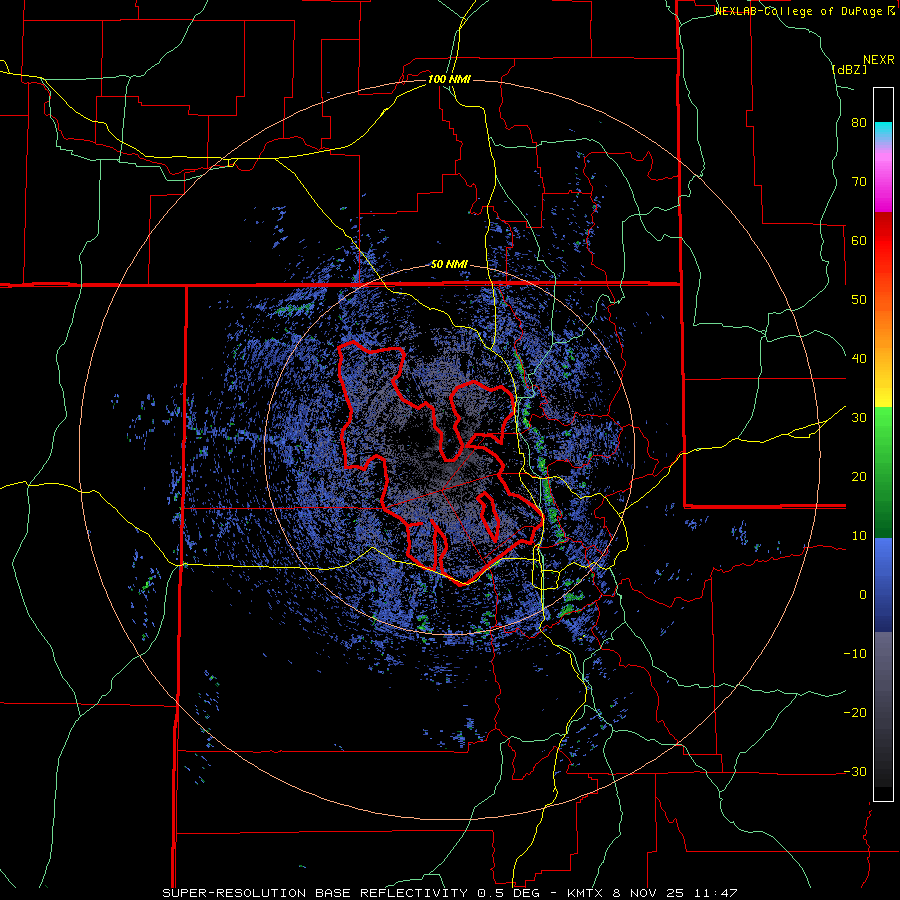The width and height of the screenshot is (900, 900).
Task: Click the 30 dBZ scale value
Action: click(x=859, y=418)
